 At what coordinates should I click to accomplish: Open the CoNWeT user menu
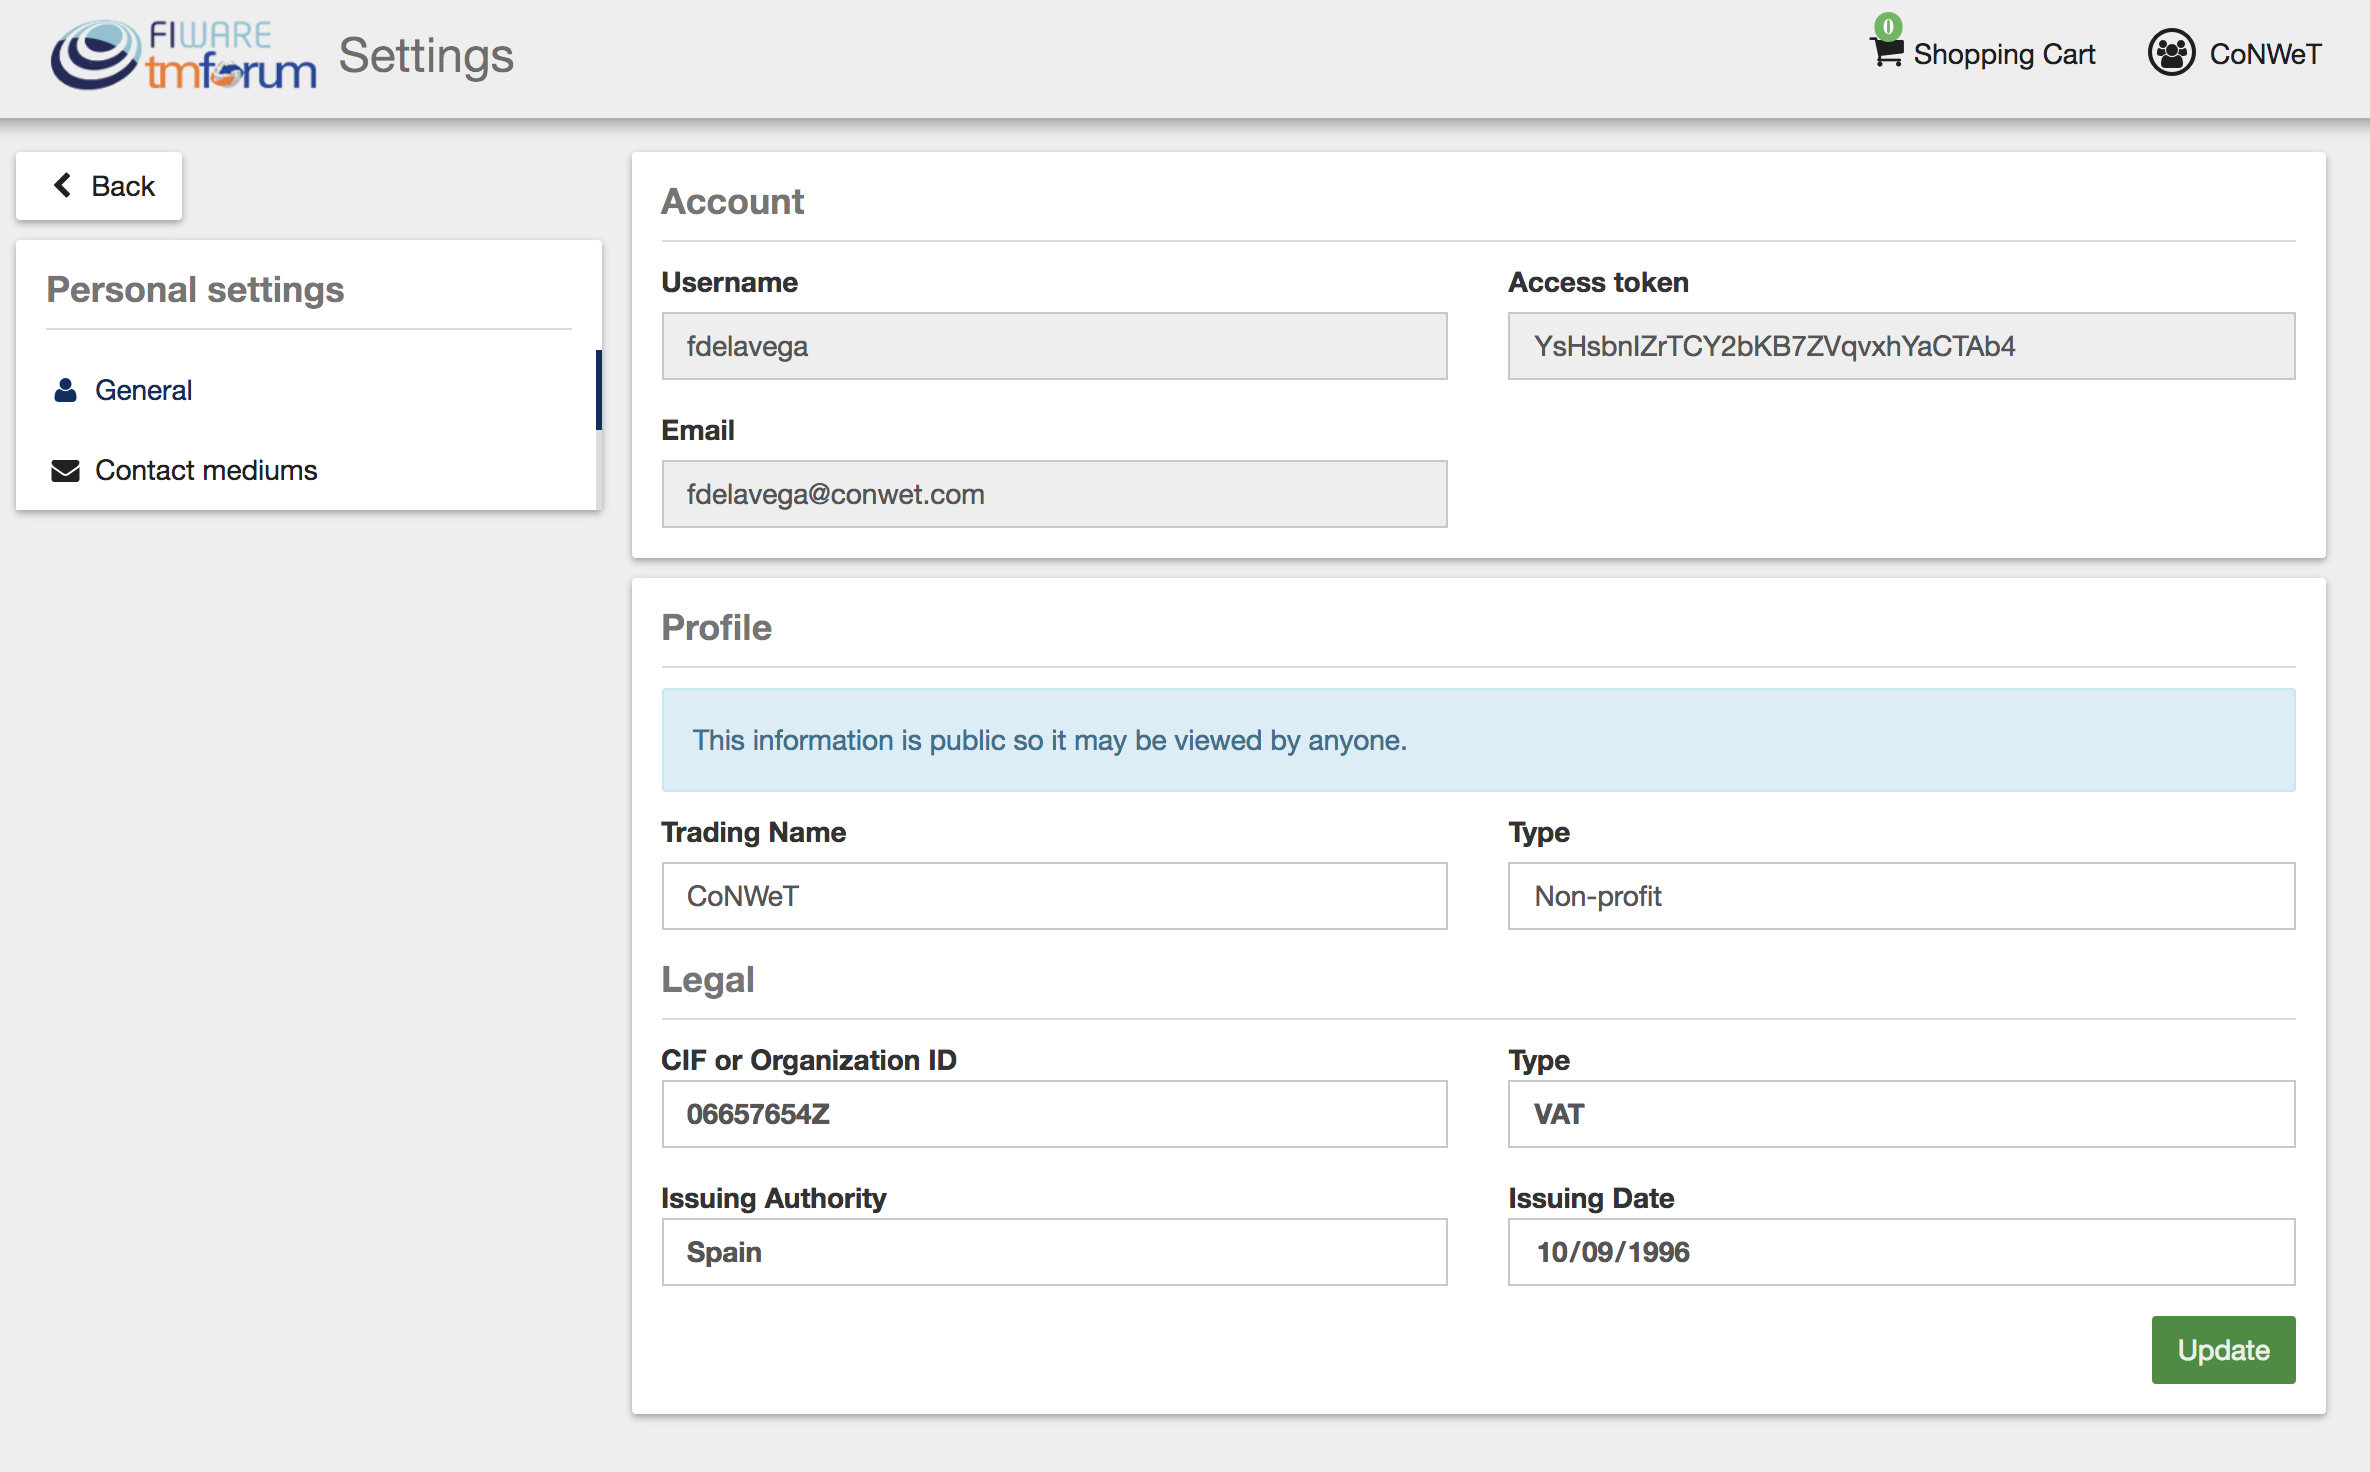point(2235,53)
